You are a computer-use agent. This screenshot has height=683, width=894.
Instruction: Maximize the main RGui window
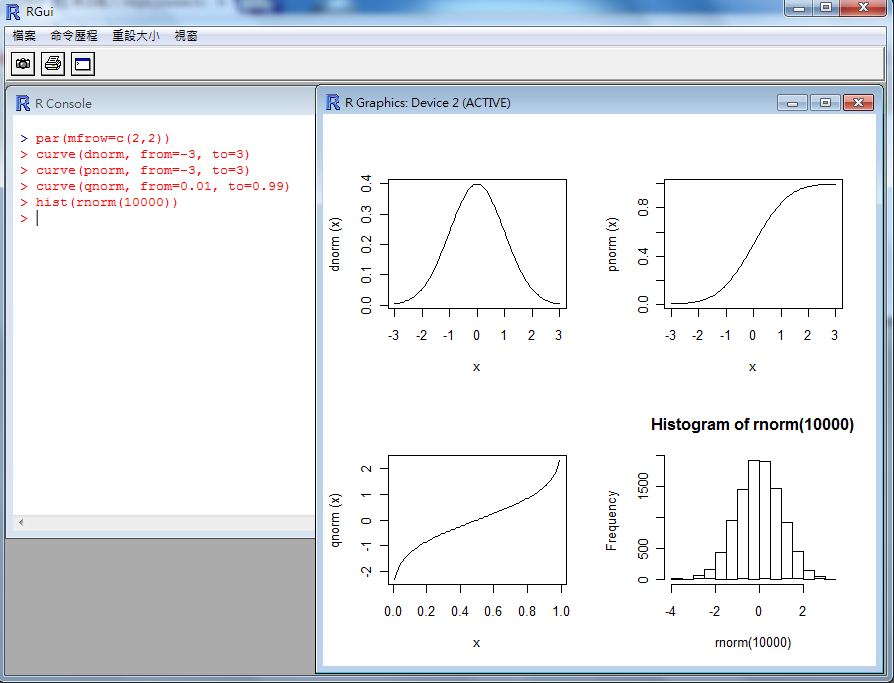pyautogui.click(x=826, y=8)
